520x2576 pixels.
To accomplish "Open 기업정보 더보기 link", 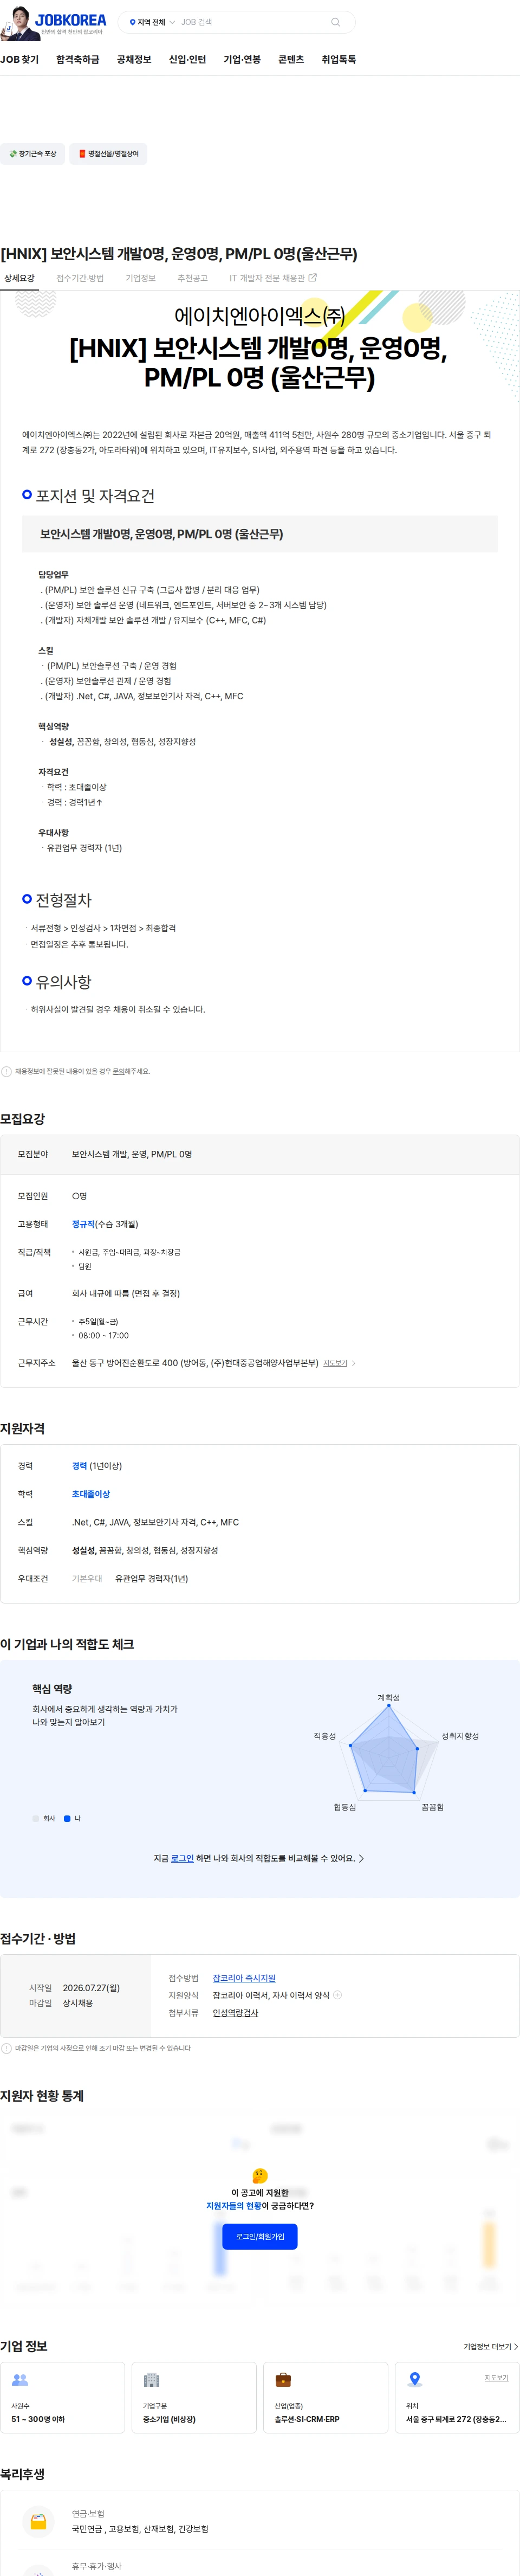I will (490, 2346).
